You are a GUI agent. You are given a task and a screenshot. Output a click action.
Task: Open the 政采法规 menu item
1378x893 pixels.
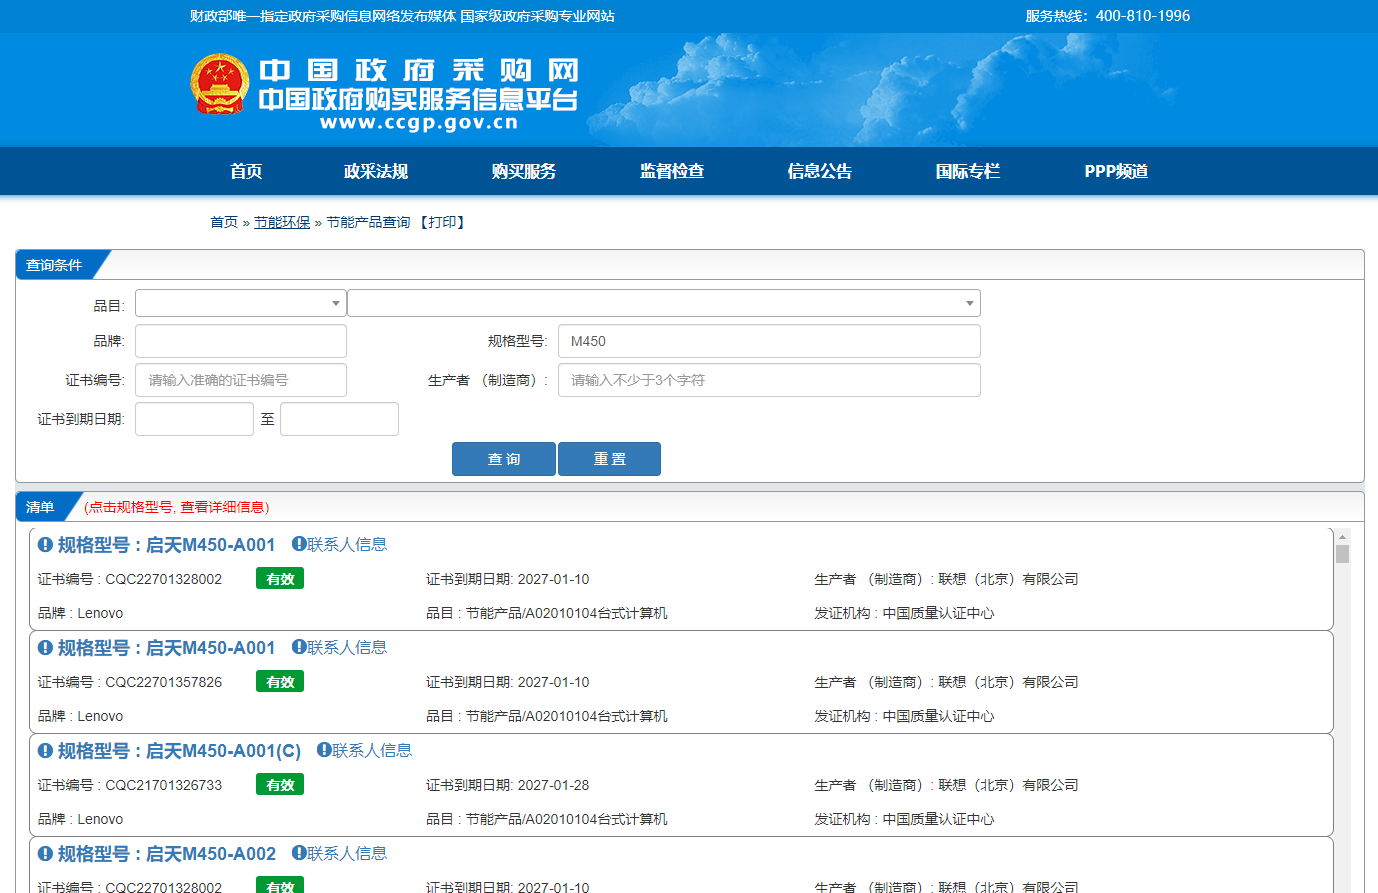376,171
